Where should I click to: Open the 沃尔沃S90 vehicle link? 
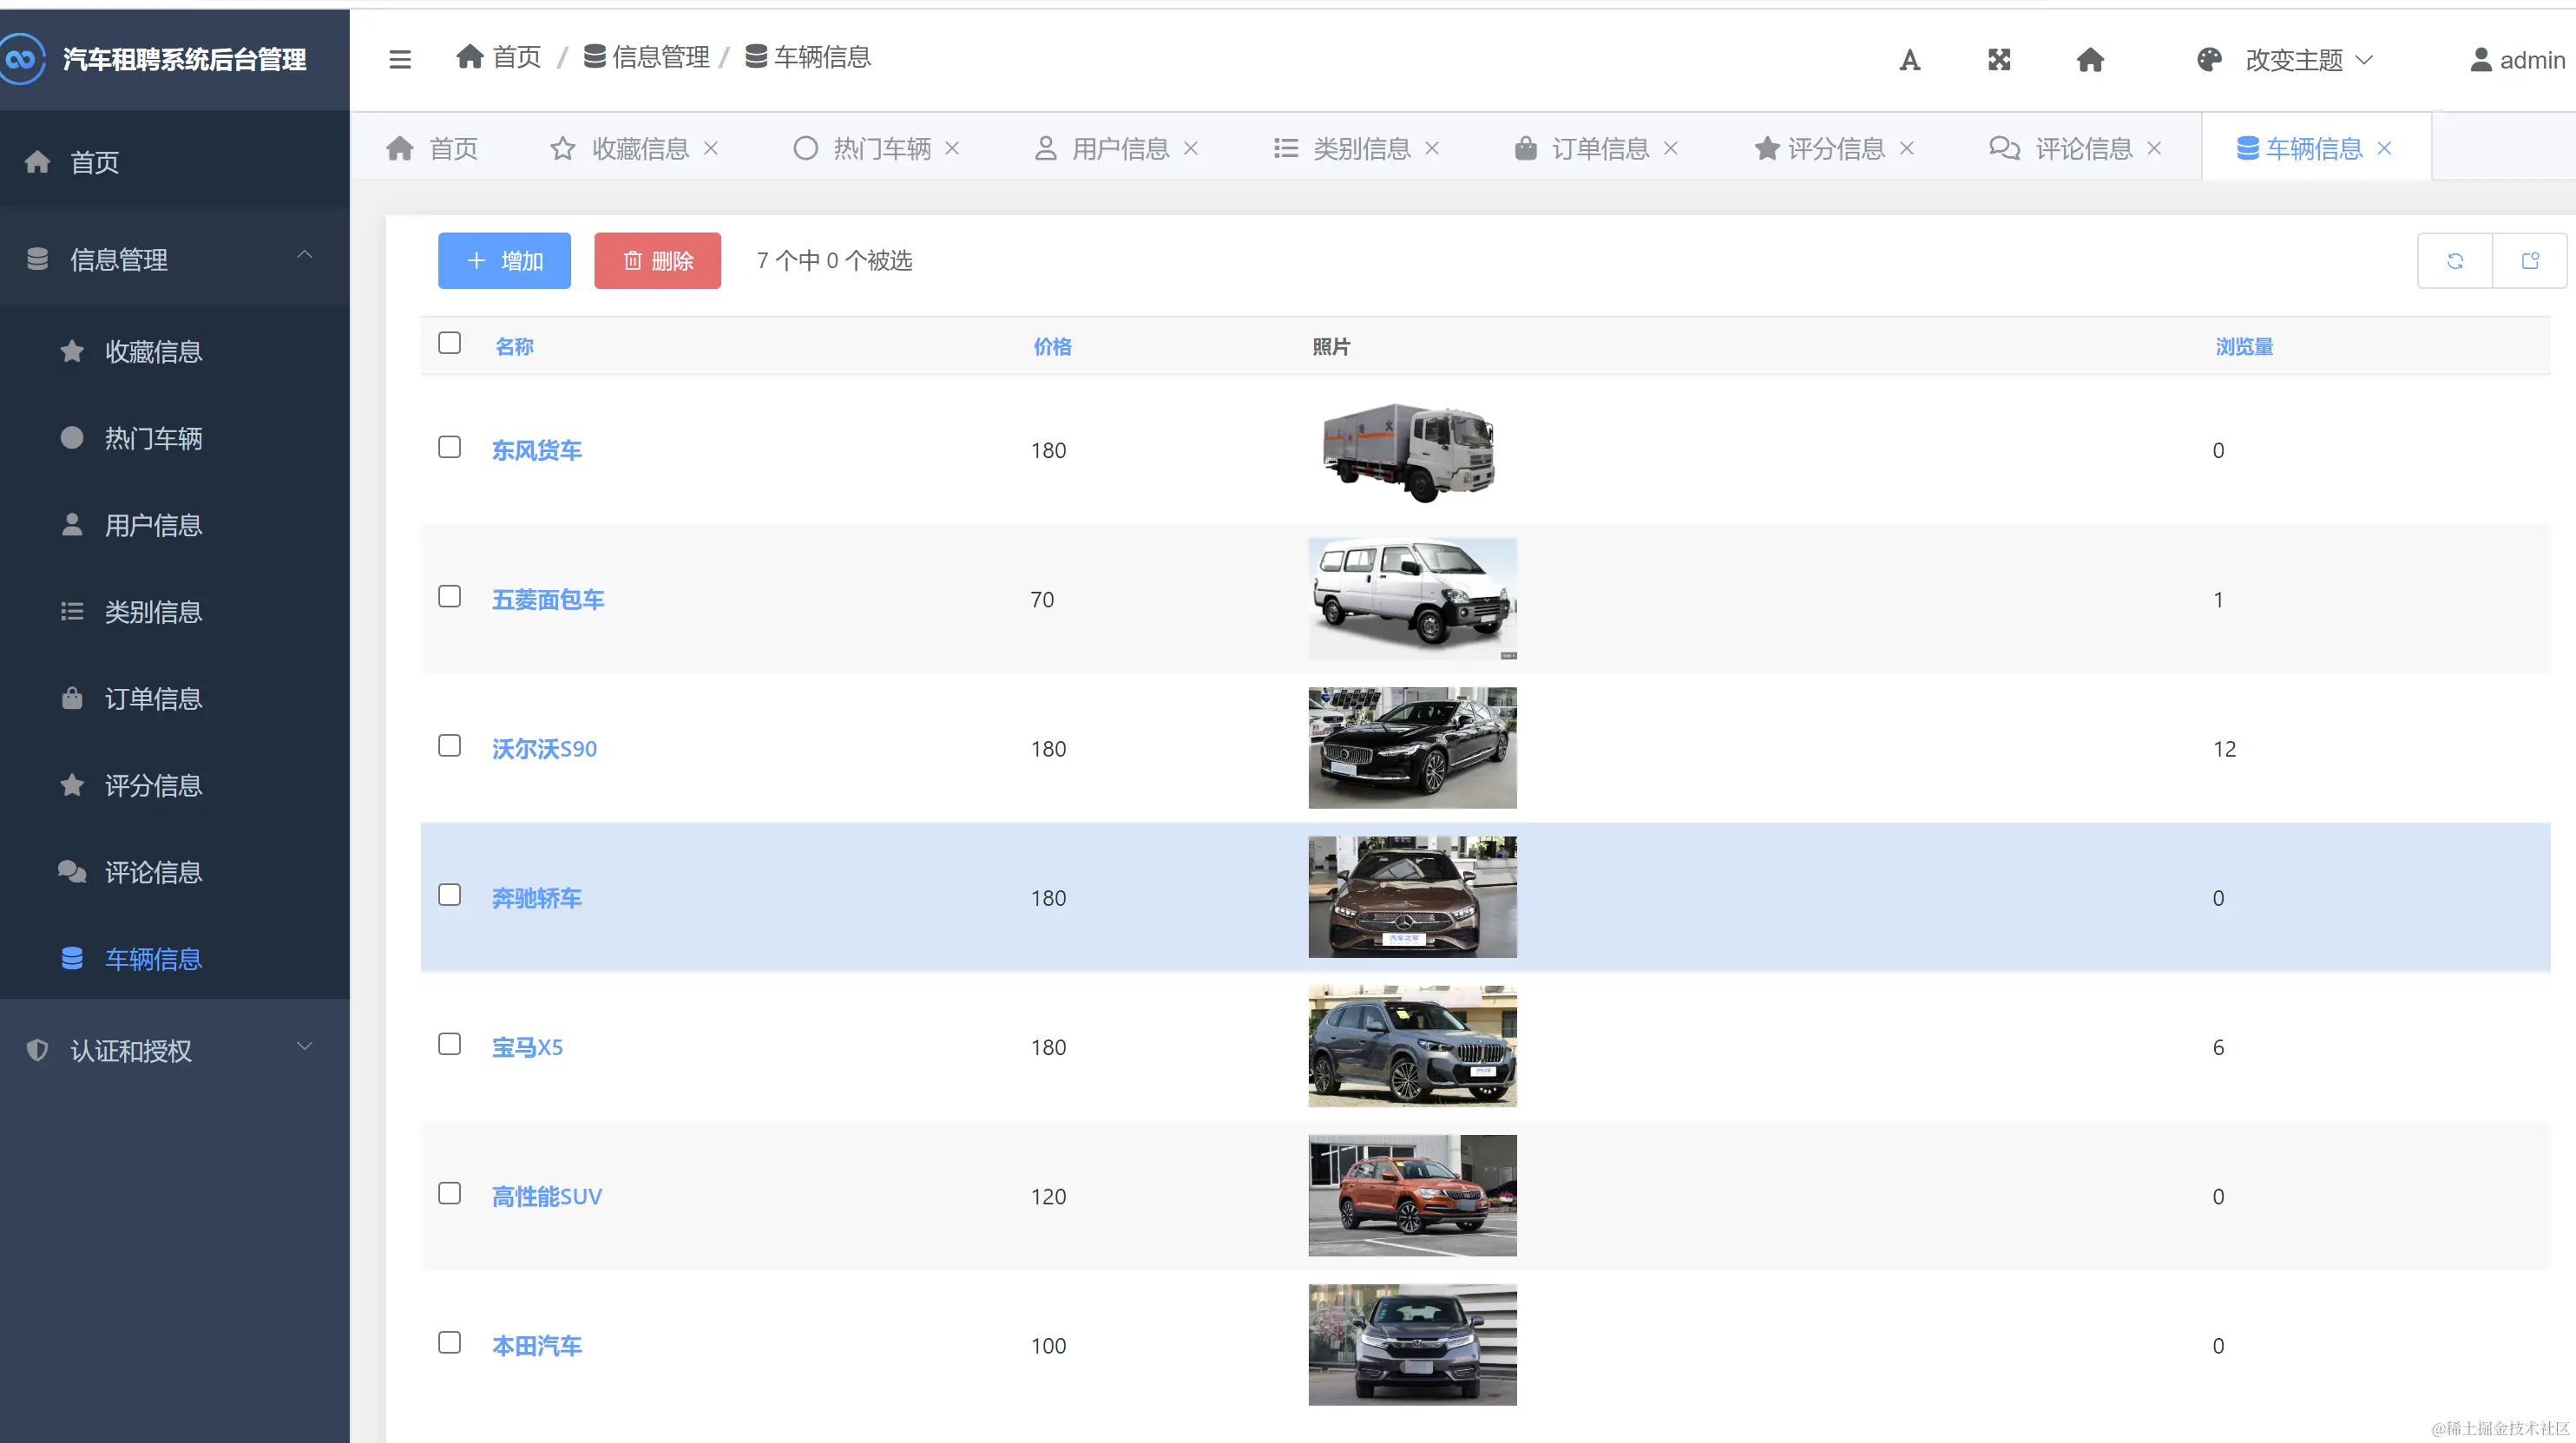544,749
